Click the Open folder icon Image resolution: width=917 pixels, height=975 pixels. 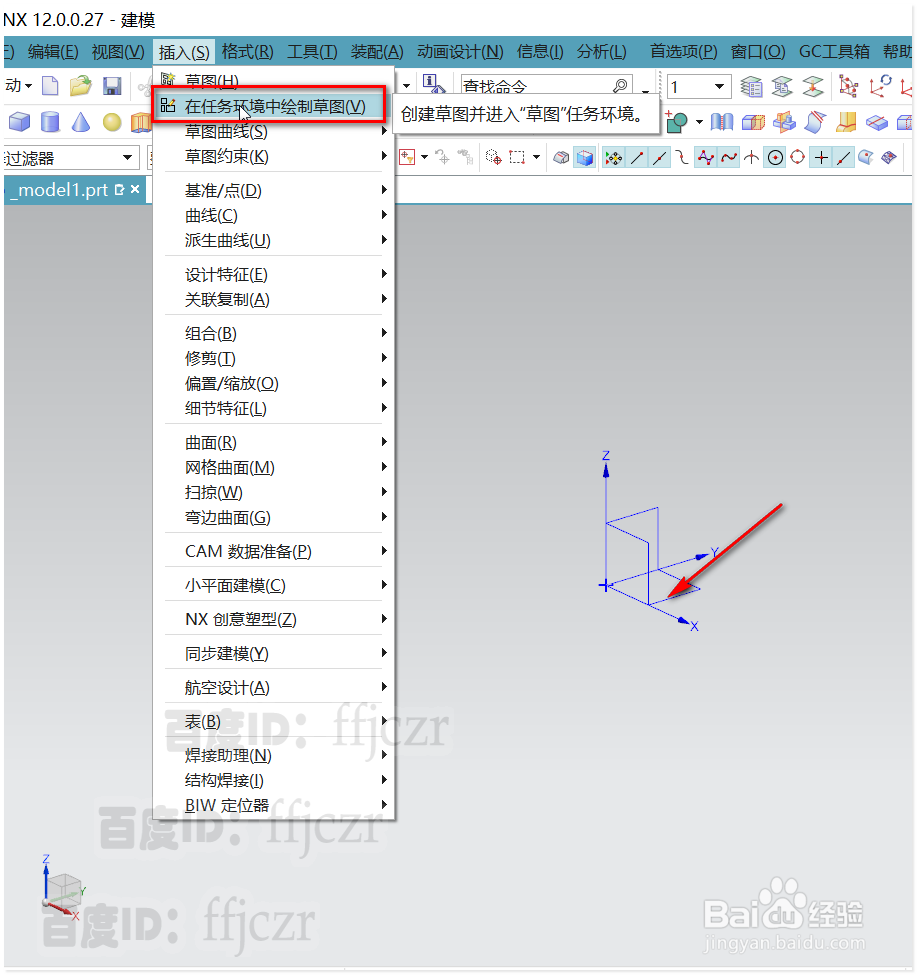[80, 86]
